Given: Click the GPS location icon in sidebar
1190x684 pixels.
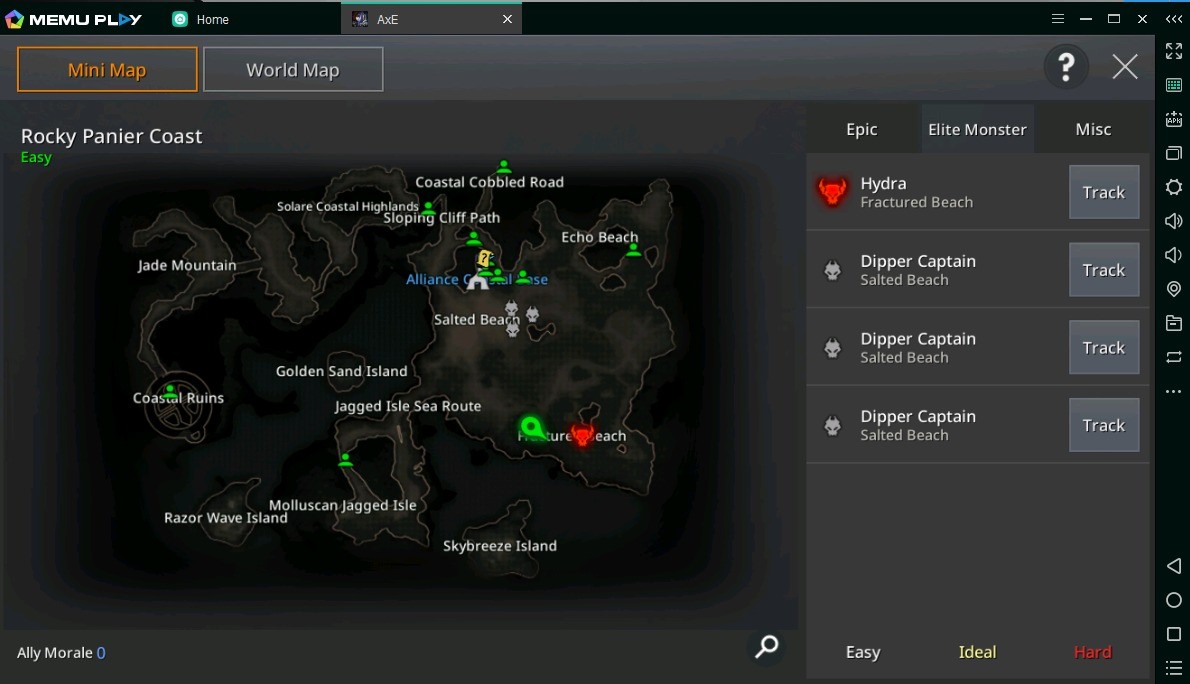Looking at the screenshot, I should (1174, 289).
